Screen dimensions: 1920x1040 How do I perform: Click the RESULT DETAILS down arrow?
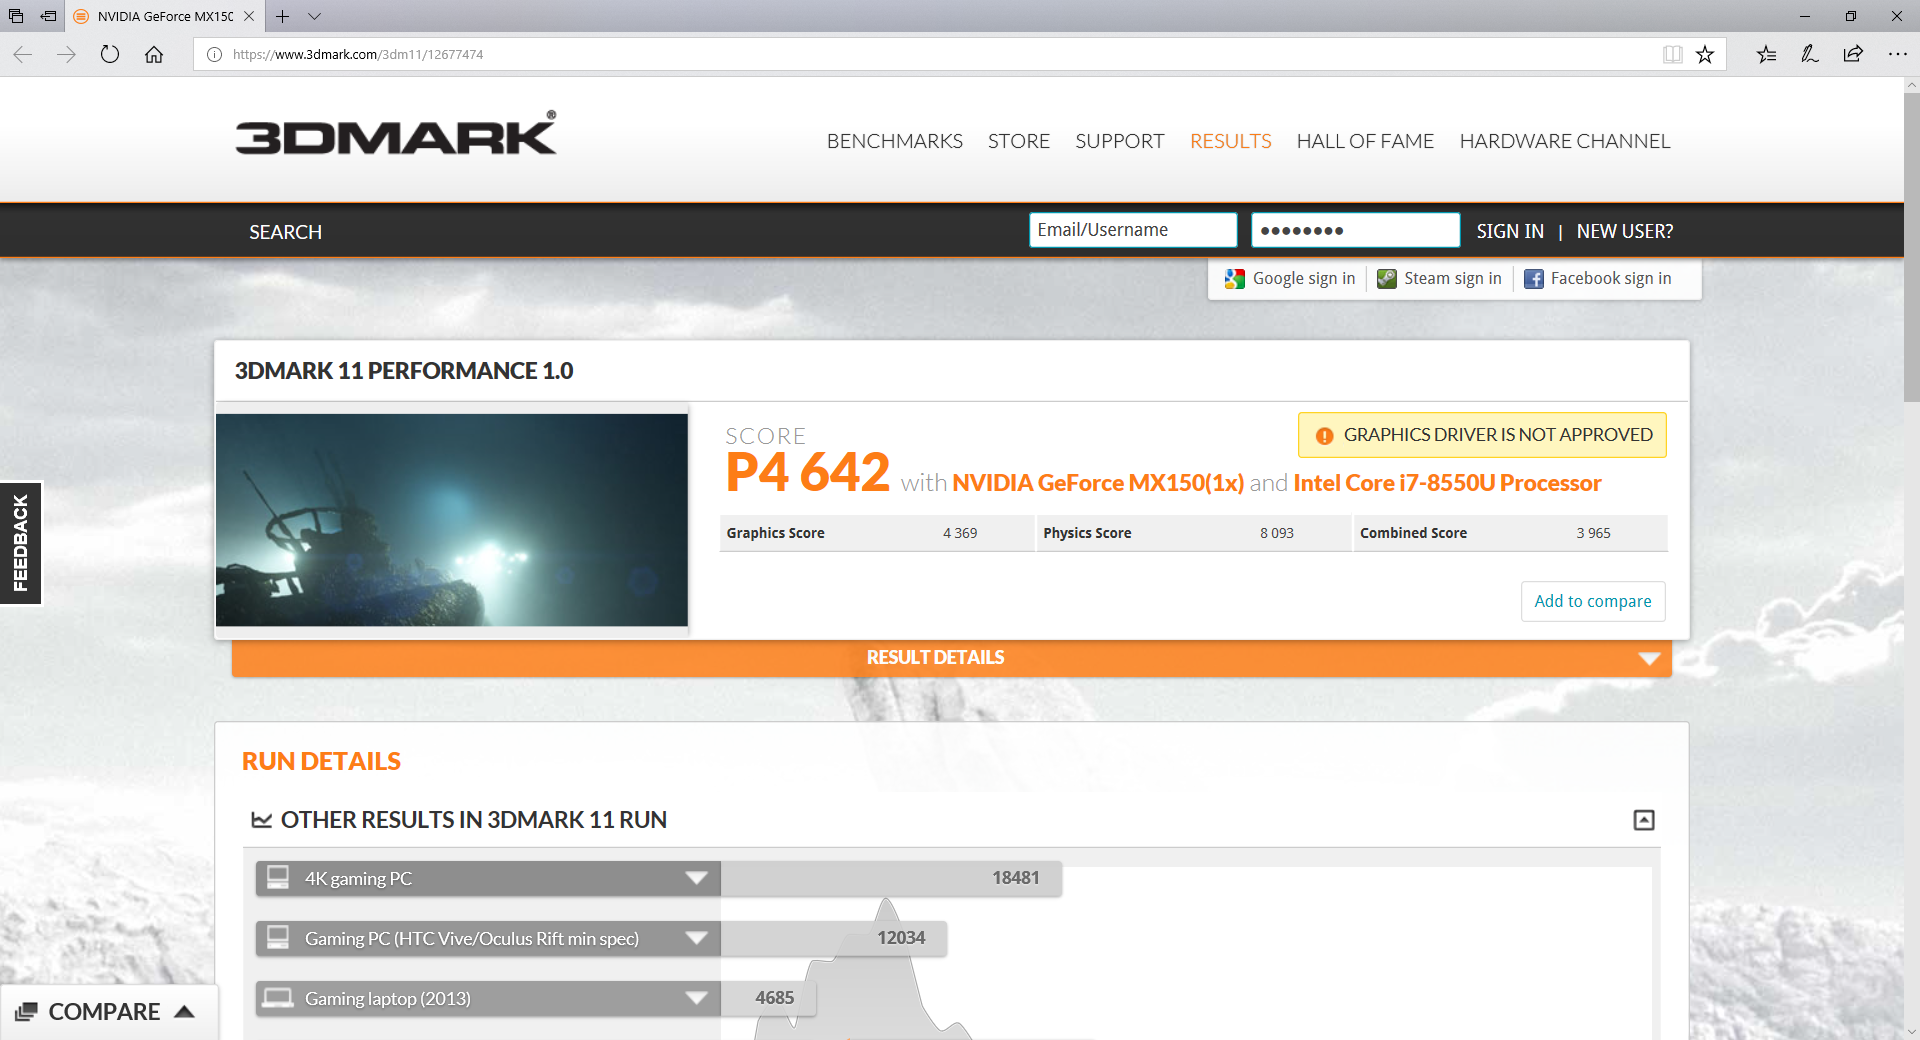coord(1649,658)
